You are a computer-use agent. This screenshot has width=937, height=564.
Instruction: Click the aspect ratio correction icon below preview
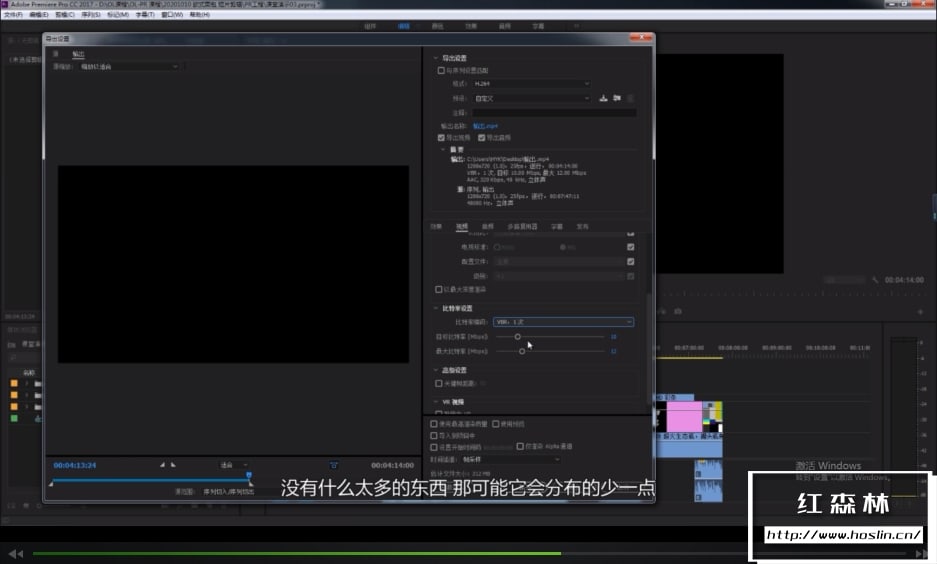(x=334, y=465)
